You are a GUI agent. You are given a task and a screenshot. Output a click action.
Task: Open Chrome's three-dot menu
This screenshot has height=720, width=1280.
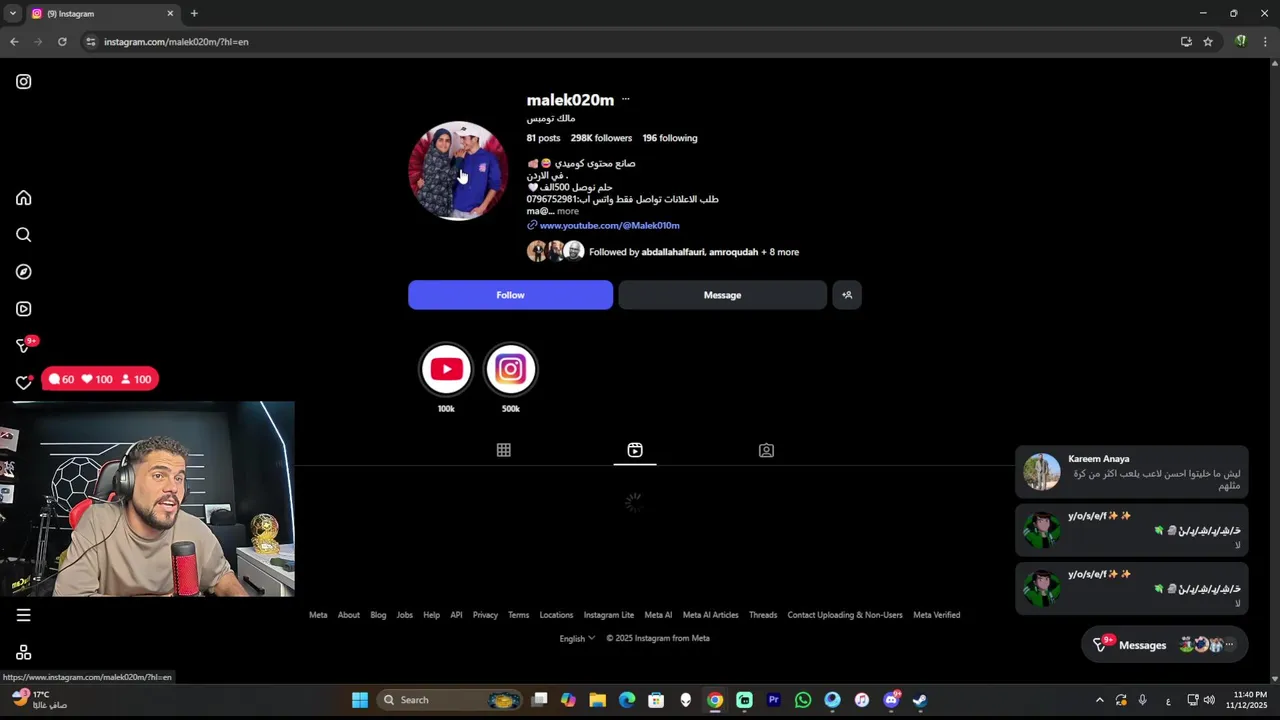[1266, 41]
